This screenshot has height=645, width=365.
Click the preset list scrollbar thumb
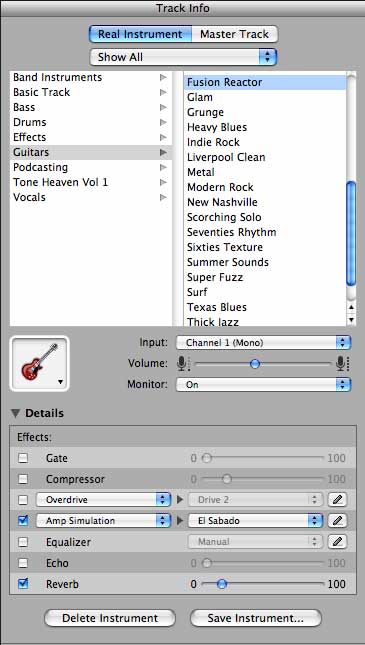(x=351, y=233)
